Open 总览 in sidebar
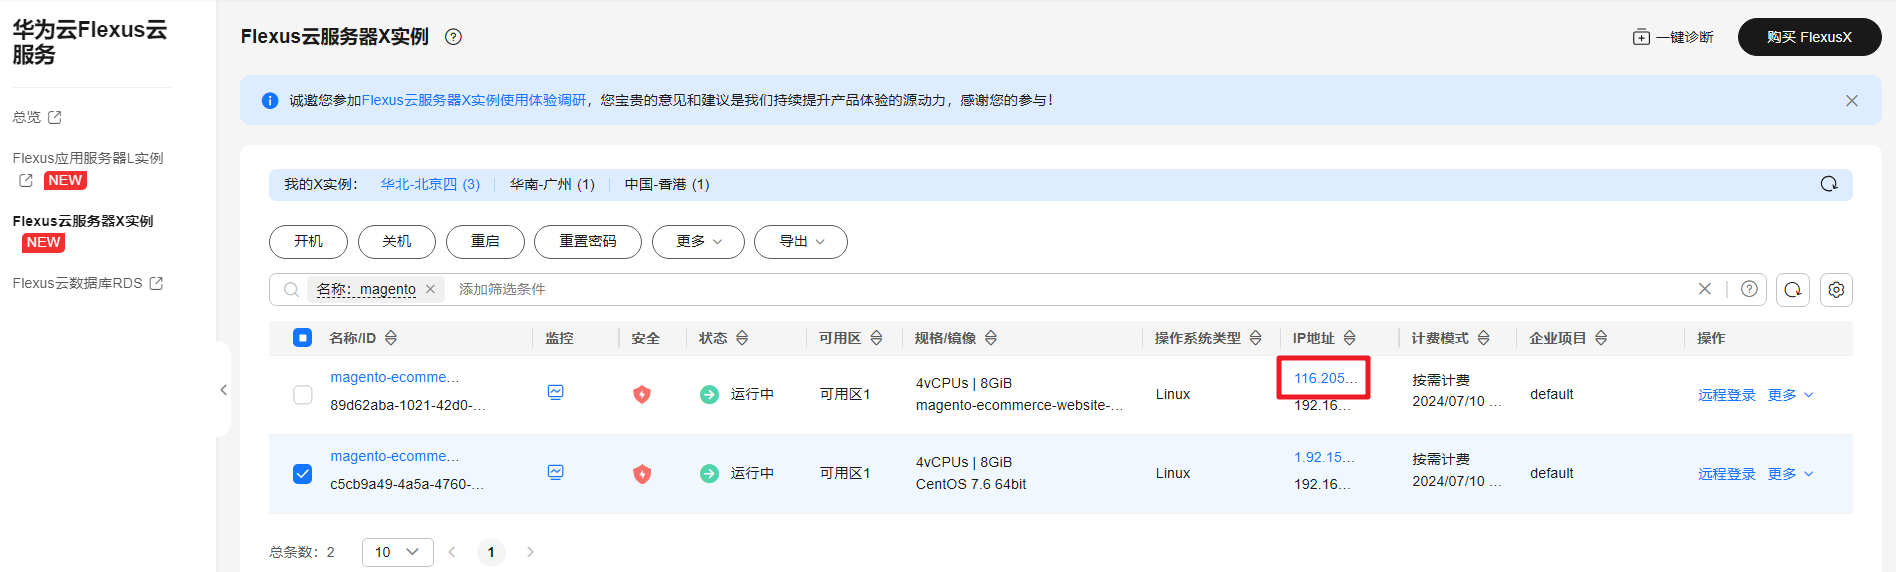 (37, 117)
